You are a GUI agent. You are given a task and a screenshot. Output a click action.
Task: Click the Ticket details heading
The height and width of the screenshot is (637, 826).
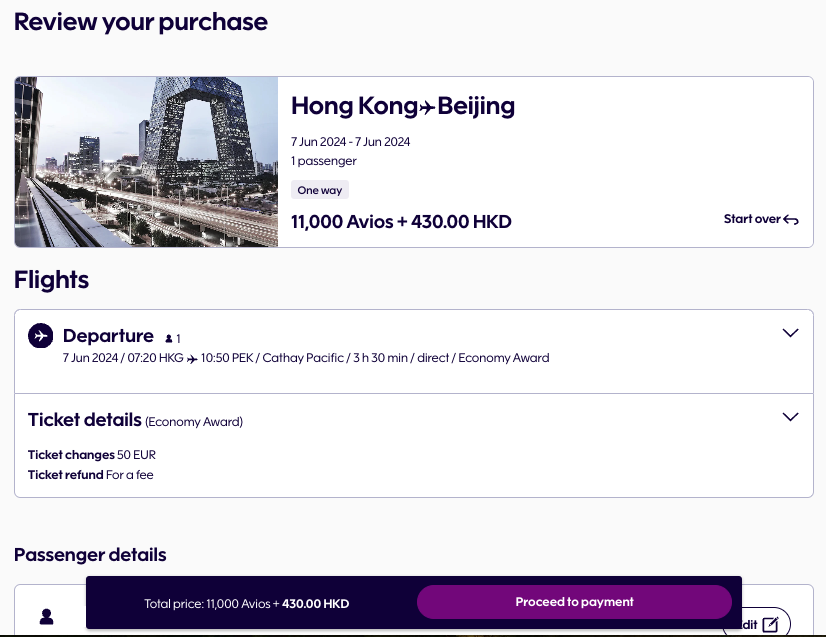point(85,420)
